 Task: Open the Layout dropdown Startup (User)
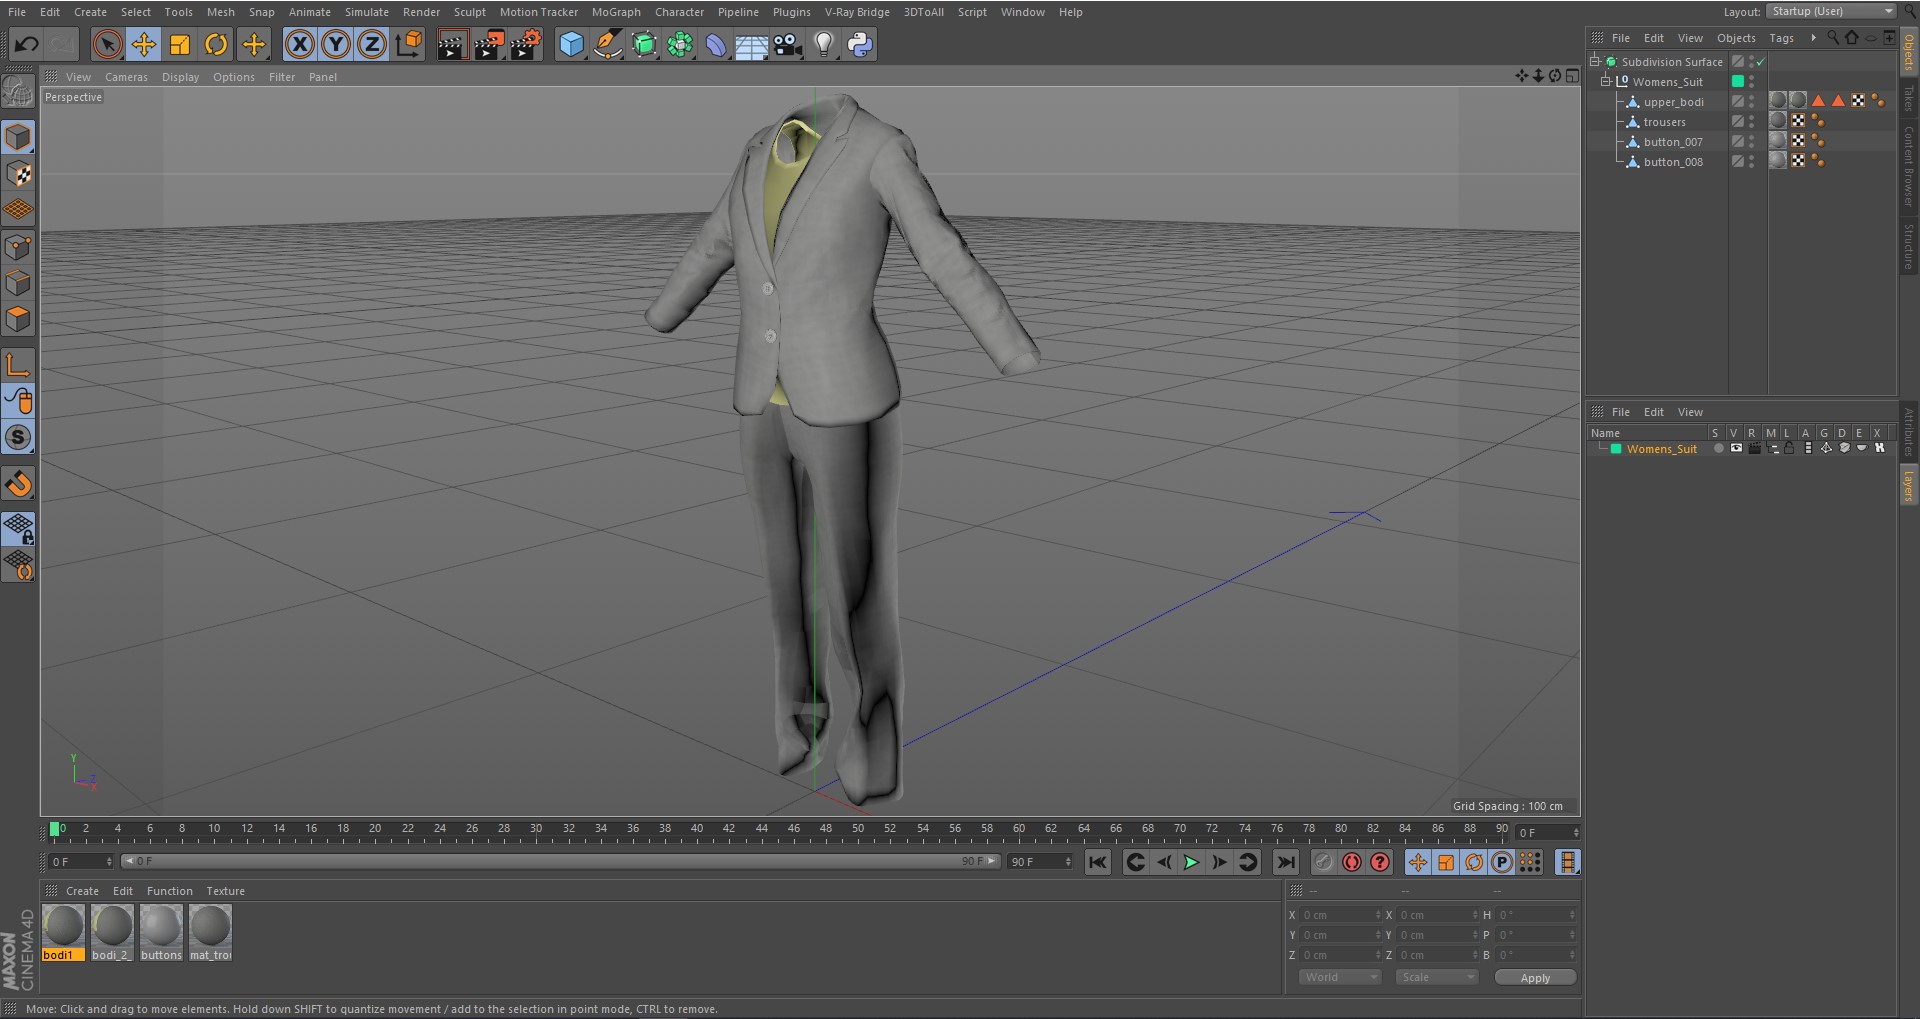1831,11
